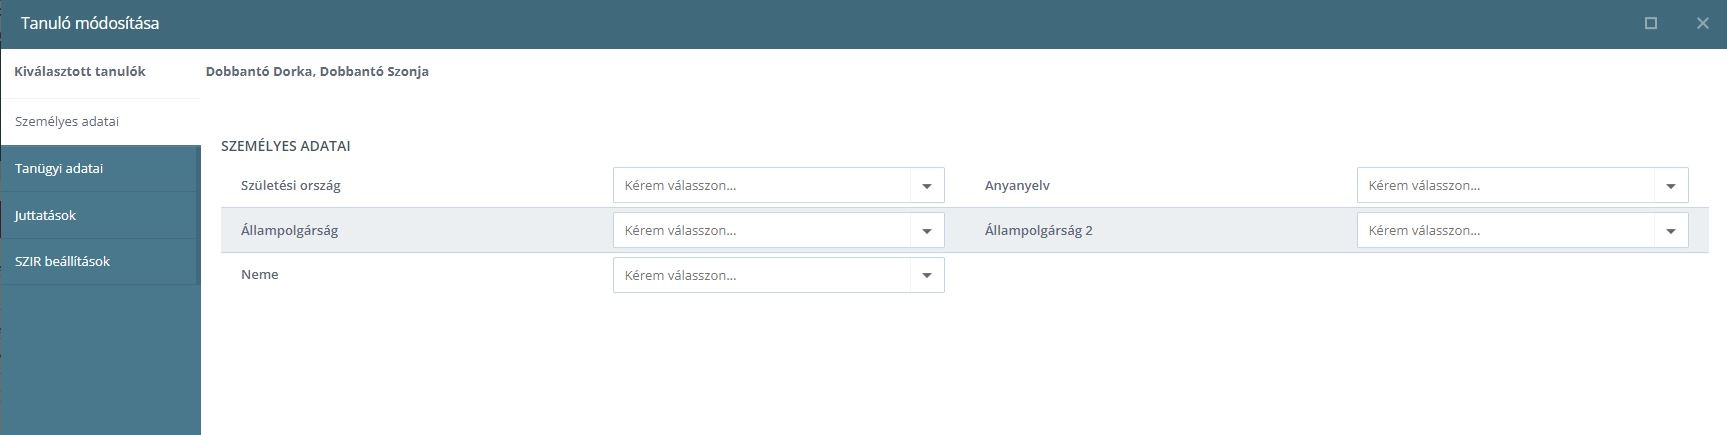Switch to SZIR beállítások tab
Screen dimensions: 1727x435
pos(100,262)
